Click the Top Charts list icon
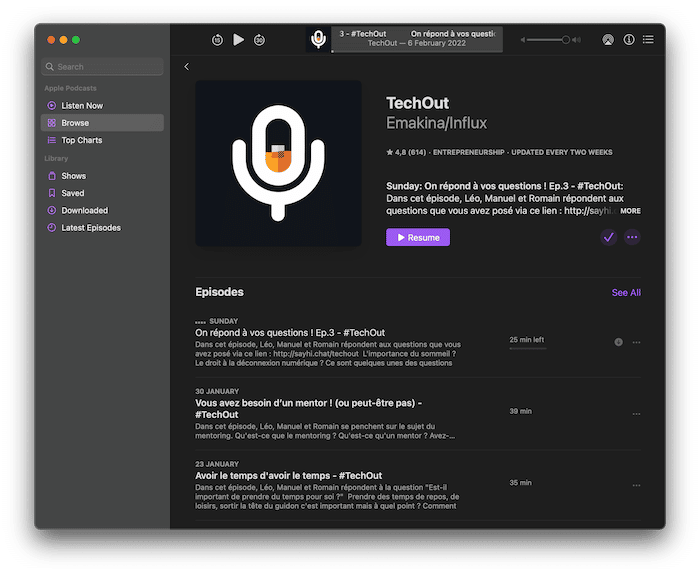The width and height of the screenshot is (700, 575). click(52, 140)
